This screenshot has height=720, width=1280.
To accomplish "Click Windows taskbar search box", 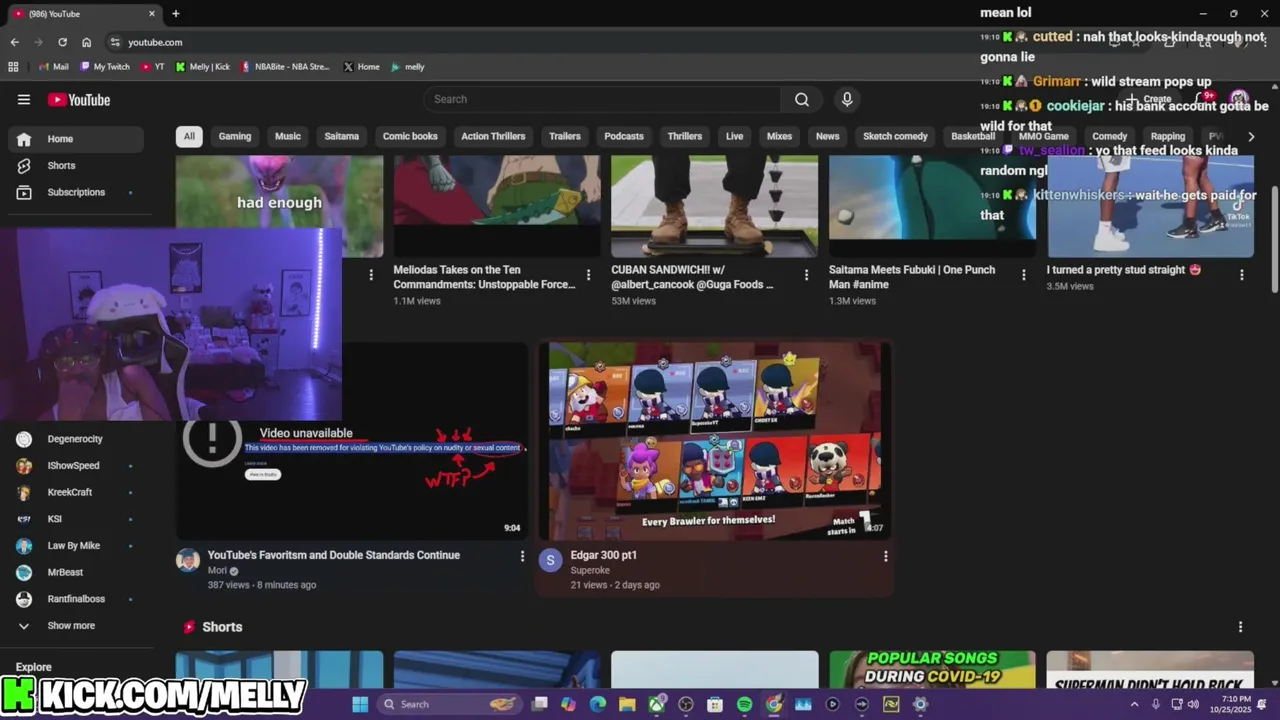I will (450, 704).
